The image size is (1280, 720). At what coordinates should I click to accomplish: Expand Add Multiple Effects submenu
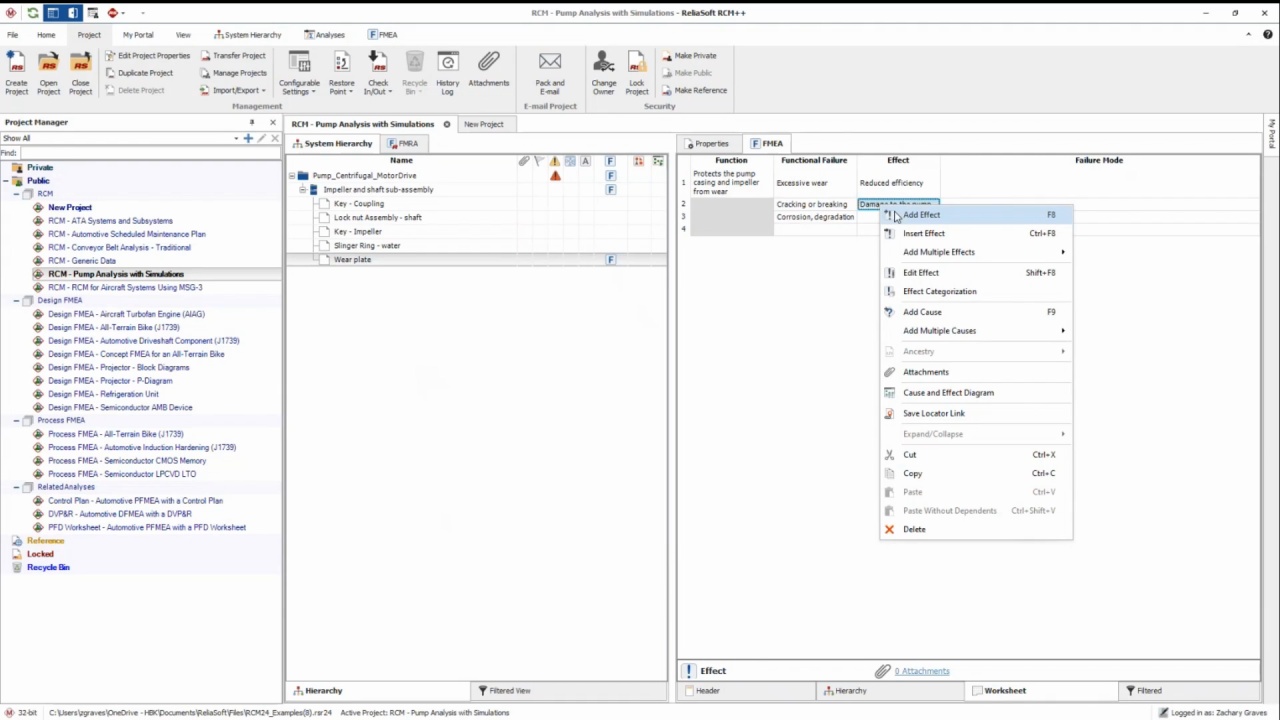pos(975,252)
